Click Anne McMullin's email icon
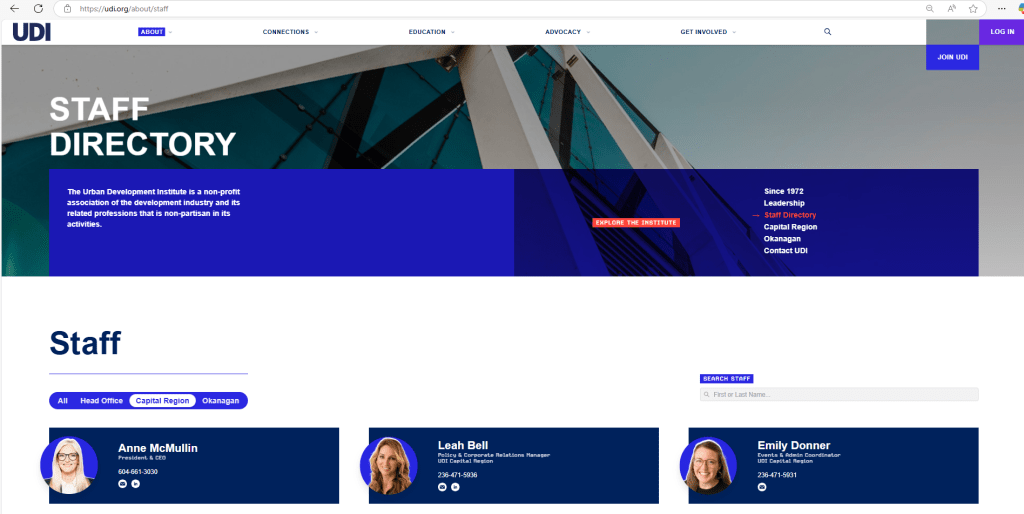This screenshot has width=1024, height=514. pyautogui.click(x=123, y=484)
